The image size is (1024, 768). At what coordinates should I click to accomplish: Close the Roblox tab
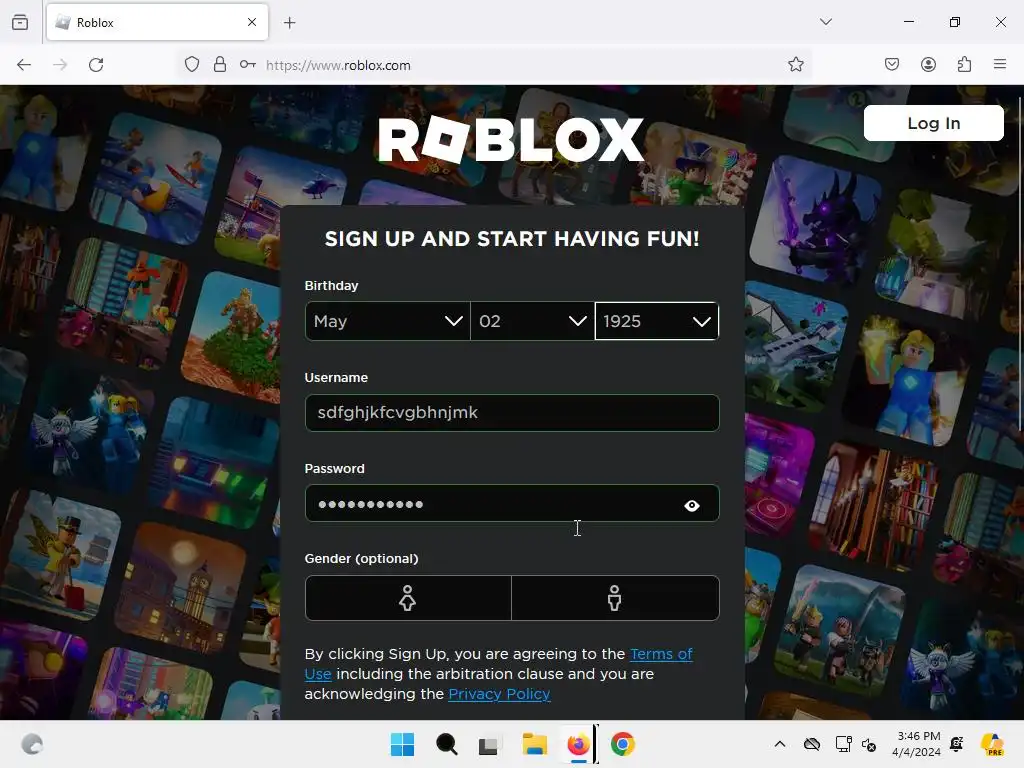pos(252,22)
